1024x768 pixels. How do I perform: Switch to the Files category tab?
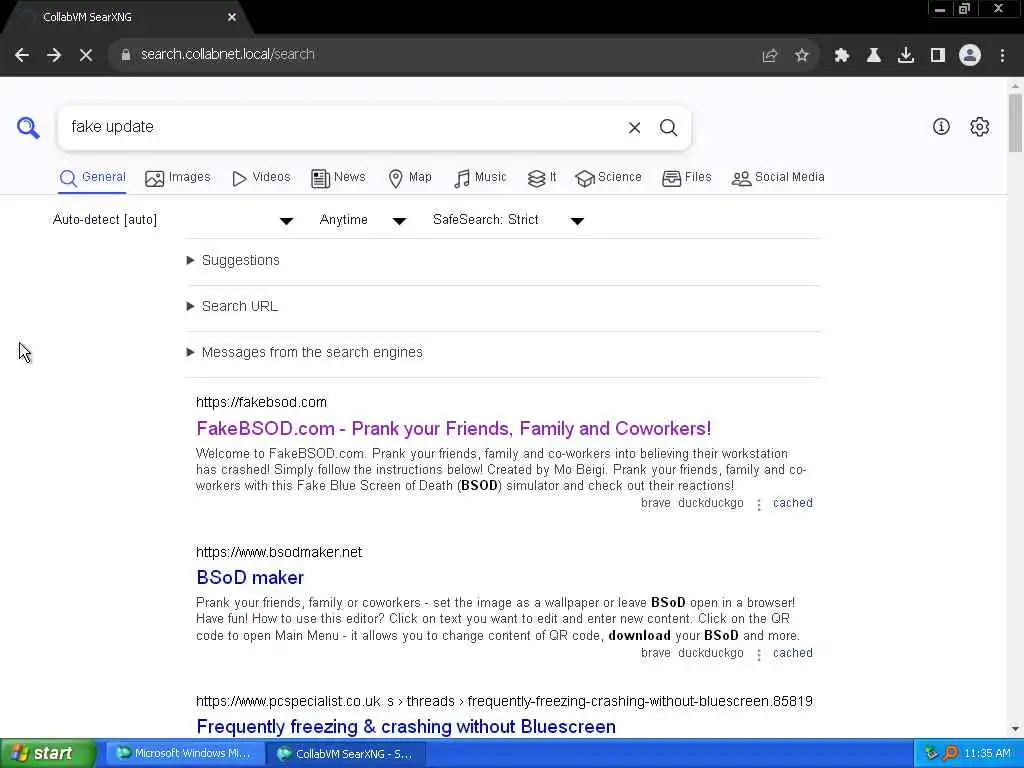[686, 178]
